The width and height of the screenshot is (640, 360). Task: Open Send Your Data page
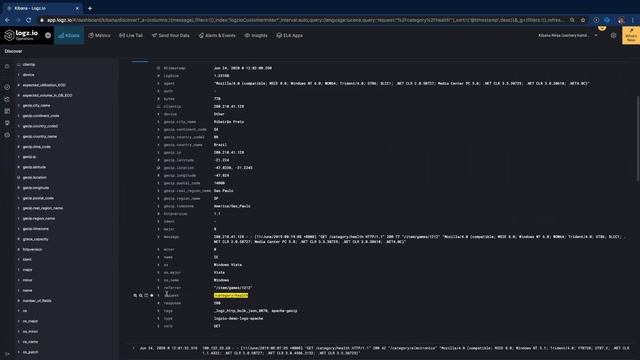coord(171,36)
